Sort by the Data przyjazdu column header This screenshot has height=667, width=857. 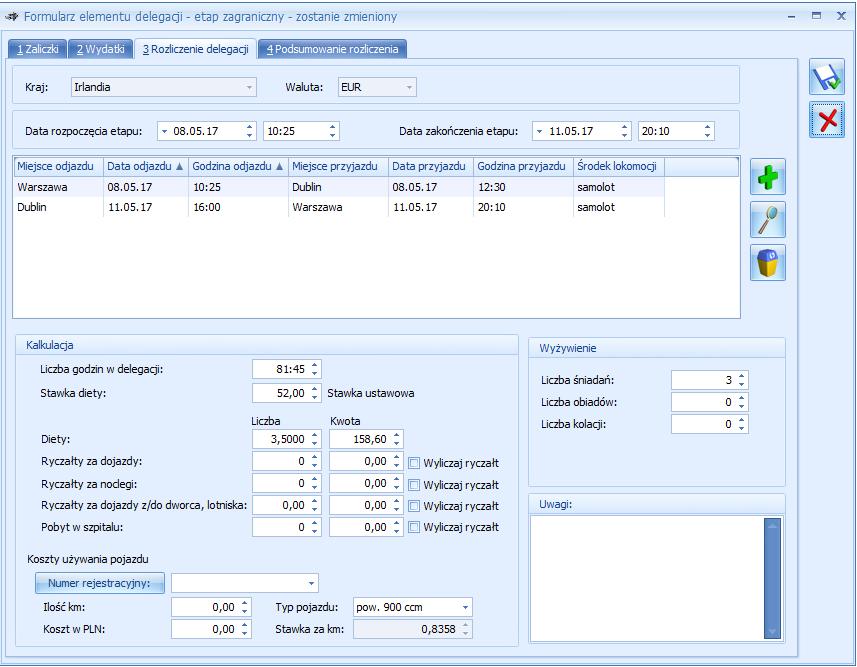(x=431, y=166)
